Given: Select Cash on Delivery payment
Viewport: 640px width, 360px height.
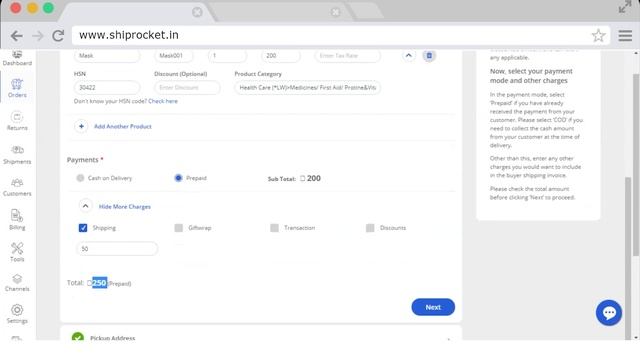Looking at the screenshot, I should click(80, 178).
